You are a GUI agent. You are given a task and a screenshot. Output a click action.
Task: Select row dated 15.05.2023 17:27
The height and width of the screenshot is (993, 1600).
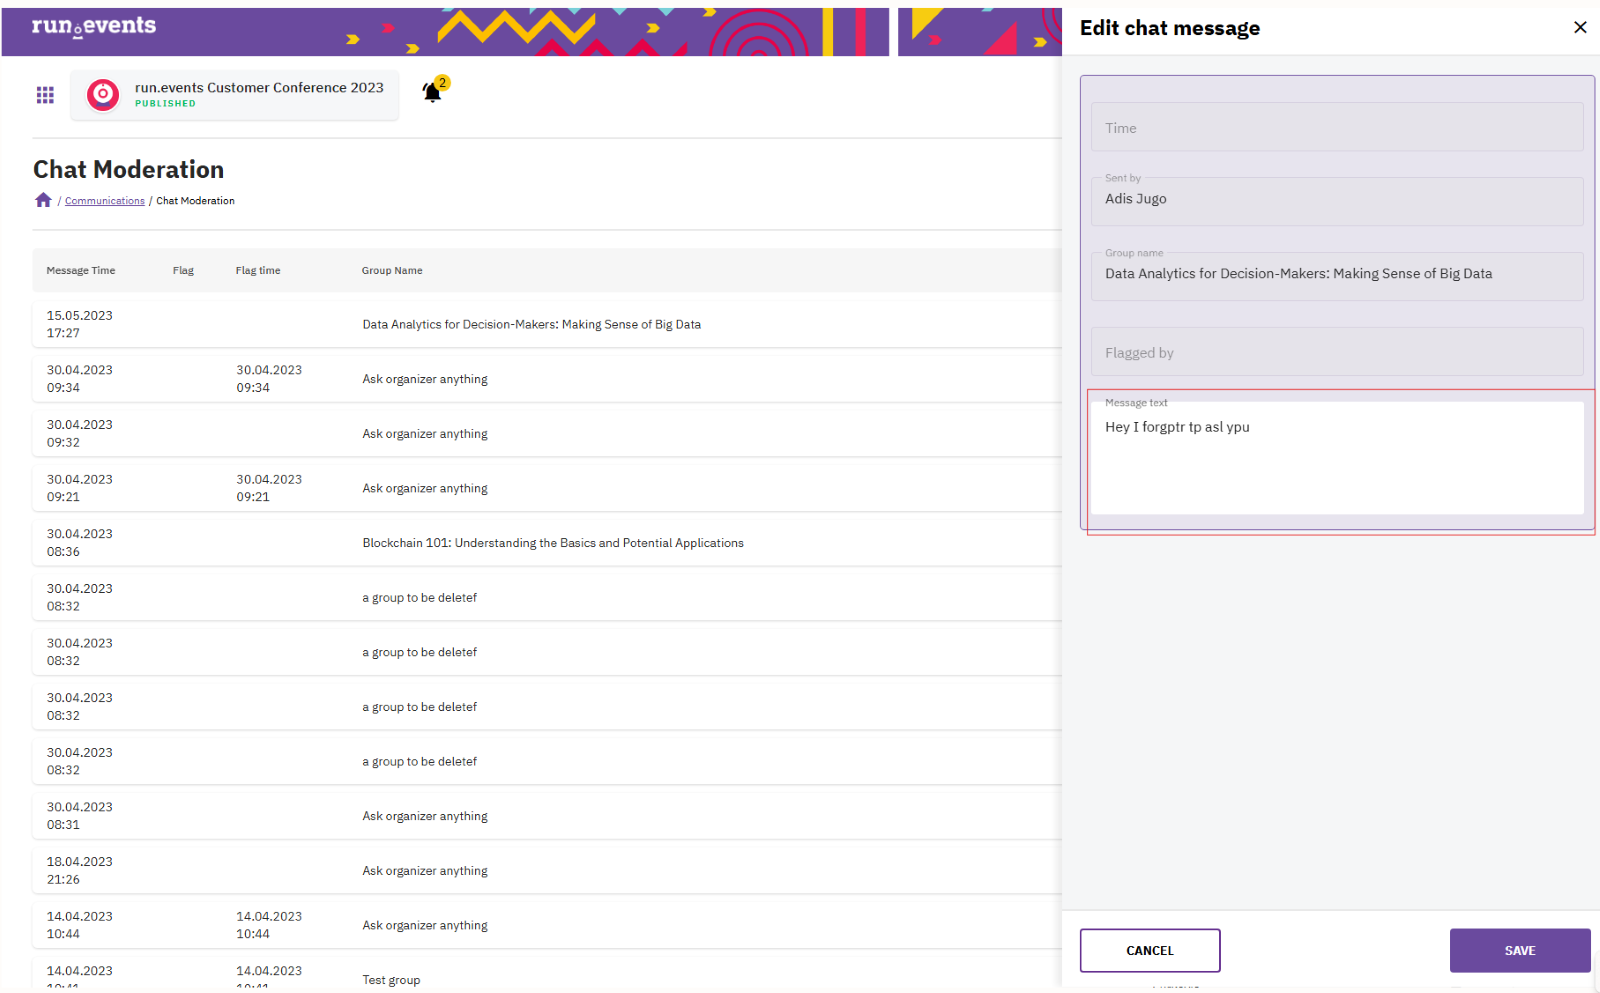[x=547, y=324]
